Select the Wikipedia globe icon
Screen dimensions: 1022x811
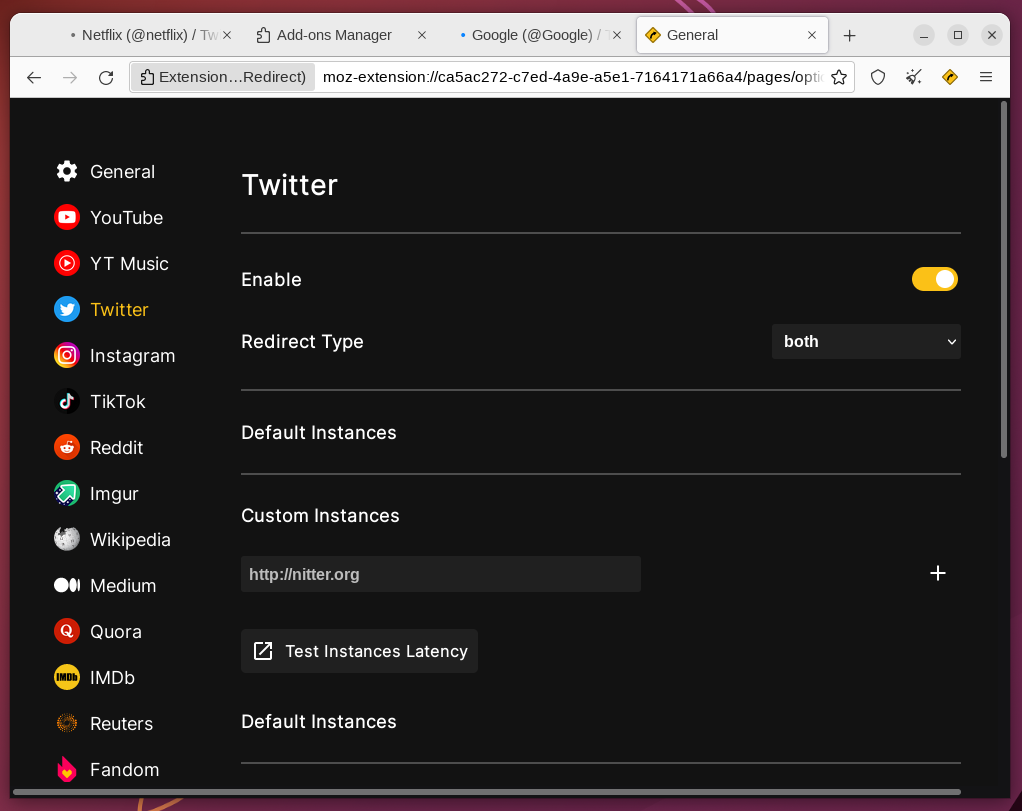pos(66,539)
